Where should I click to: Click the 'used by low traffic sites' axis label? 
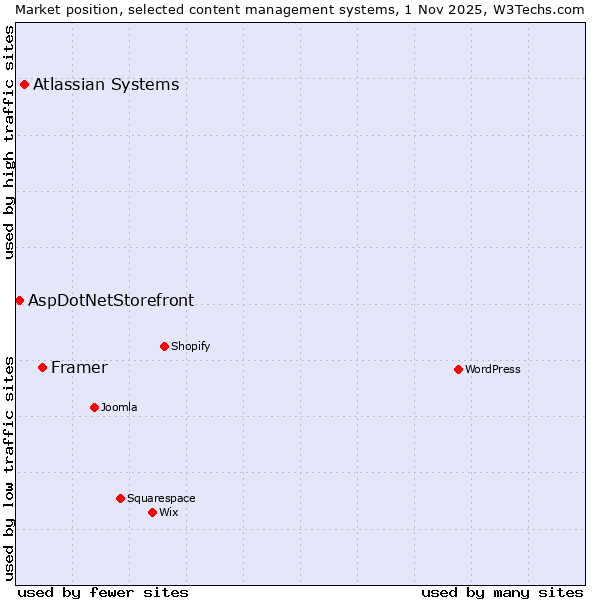pos(9,467)
